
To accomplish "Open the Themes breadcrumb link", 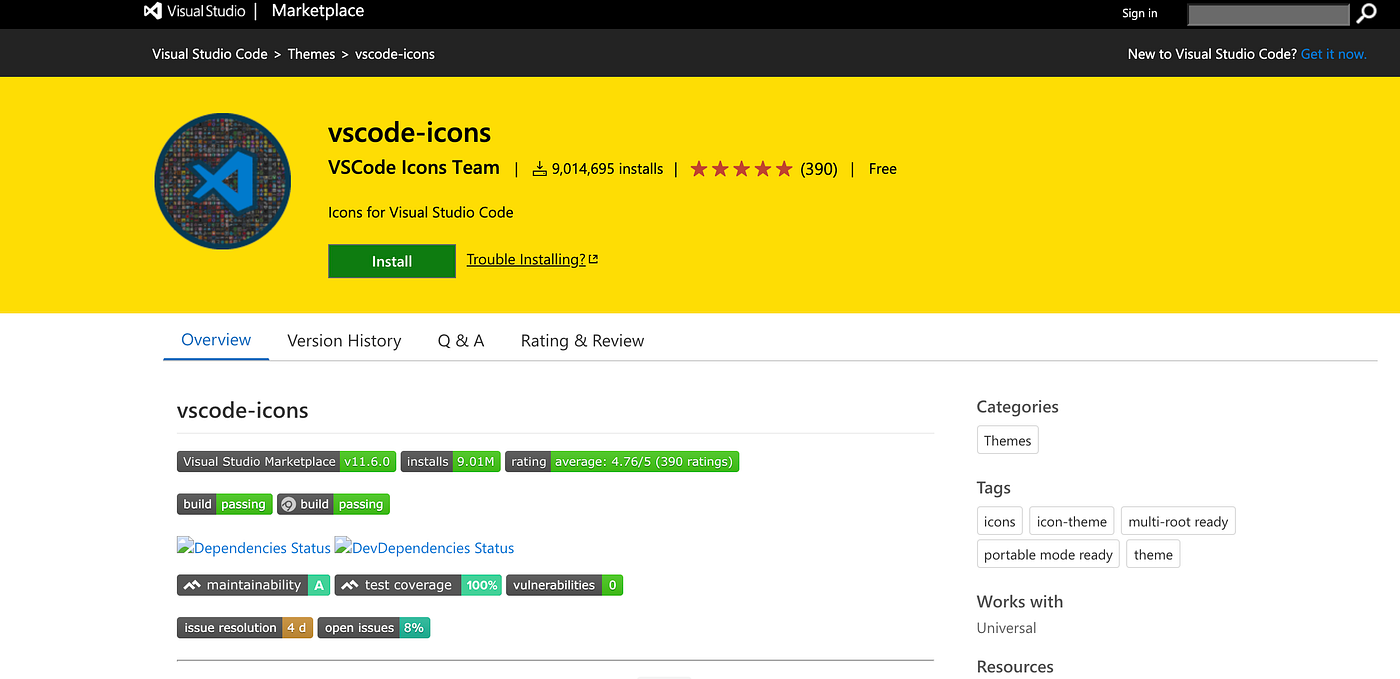I will [x=311, y=53].
